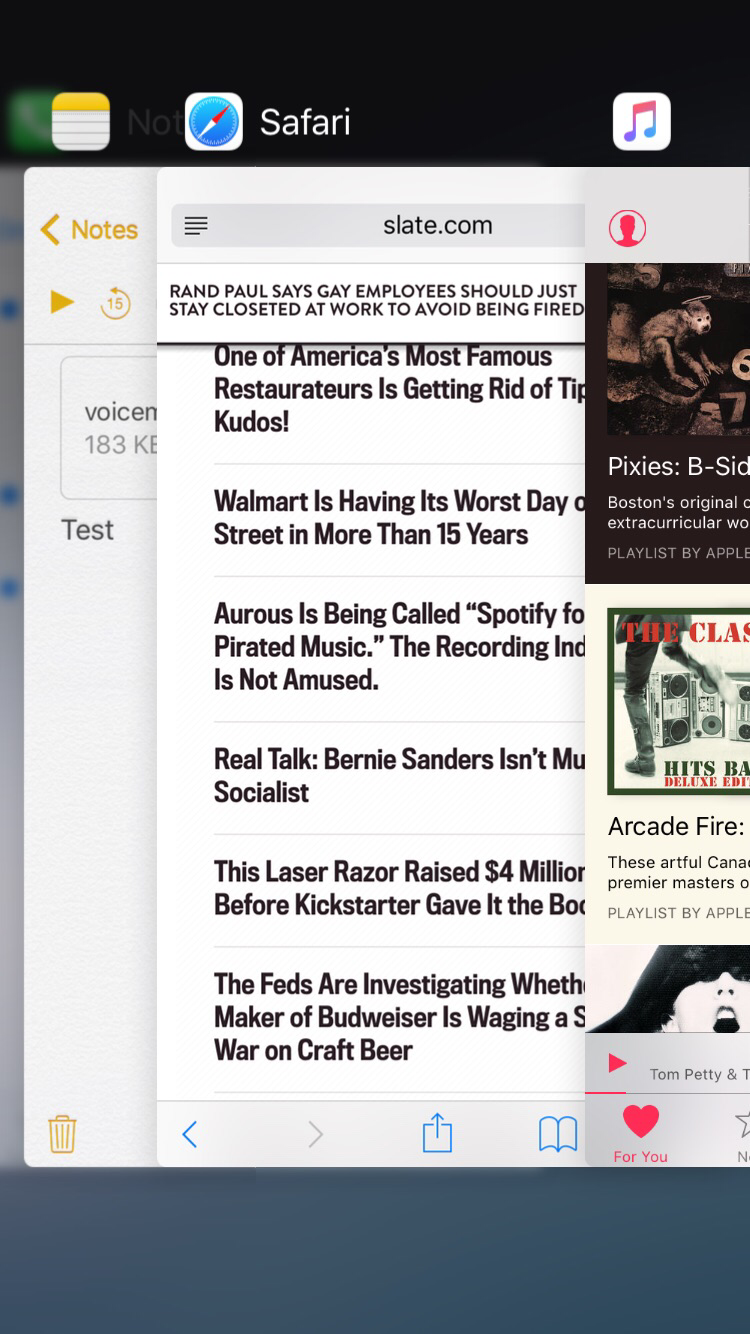Tap the Safari reader view icon
This screenshot has width=750, height=1334.
(196, 226)
